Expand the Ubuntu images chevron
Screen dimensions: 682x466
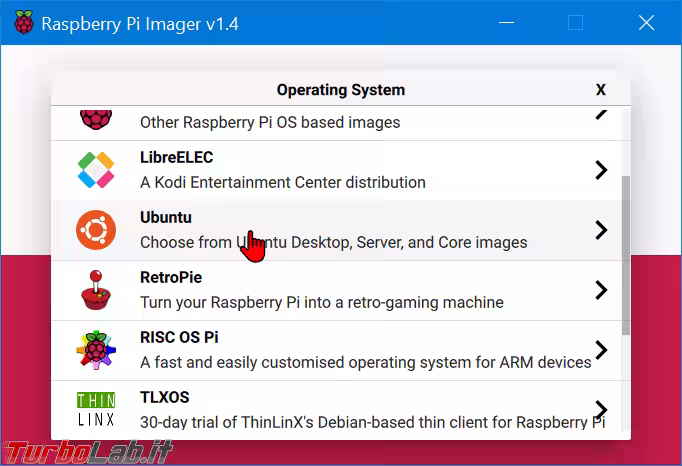(600, 230)
